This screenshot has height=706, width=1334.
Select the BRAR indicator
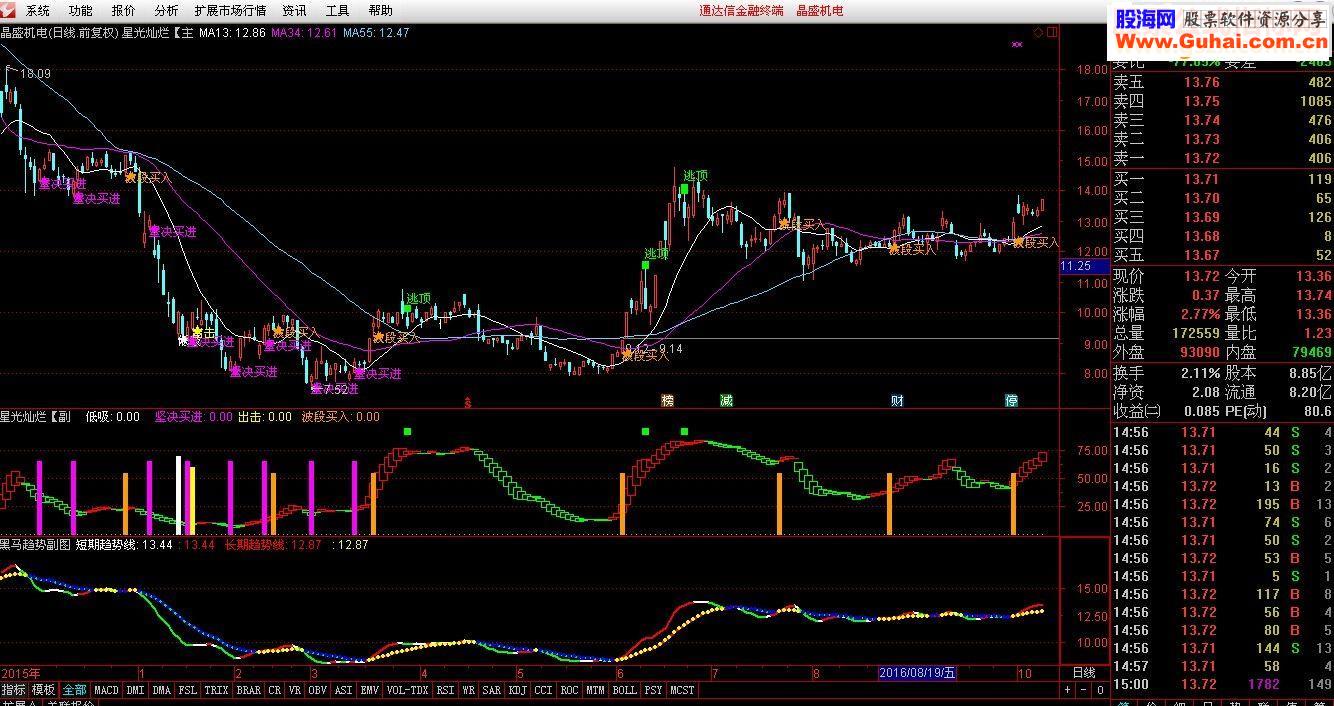[249, 690]
